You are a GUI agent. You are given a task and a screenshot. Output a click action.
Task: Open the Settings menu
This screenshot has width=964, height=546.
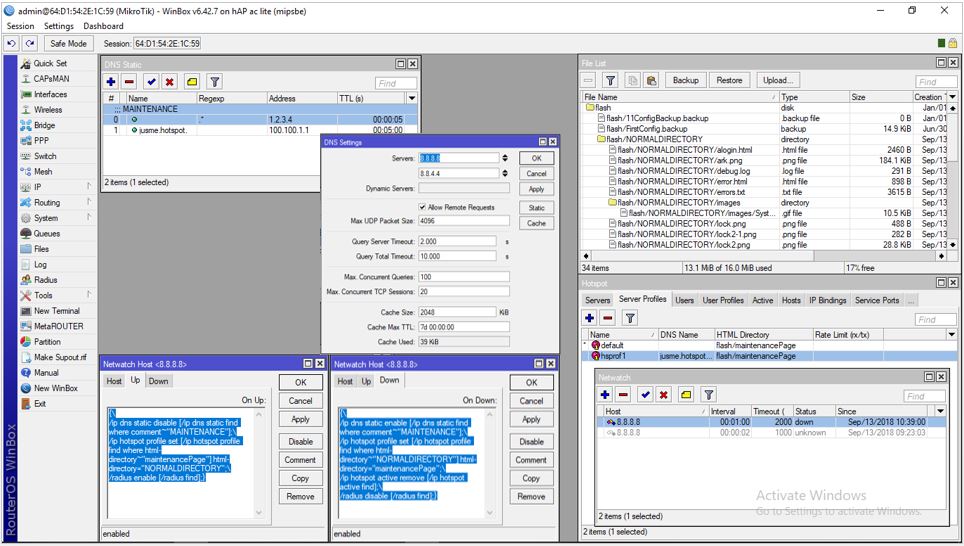(58, 26)
